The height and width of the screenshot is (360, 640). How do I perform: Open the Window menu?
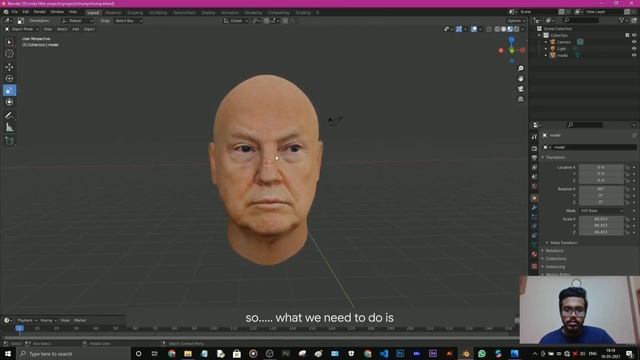pos(57,12)
